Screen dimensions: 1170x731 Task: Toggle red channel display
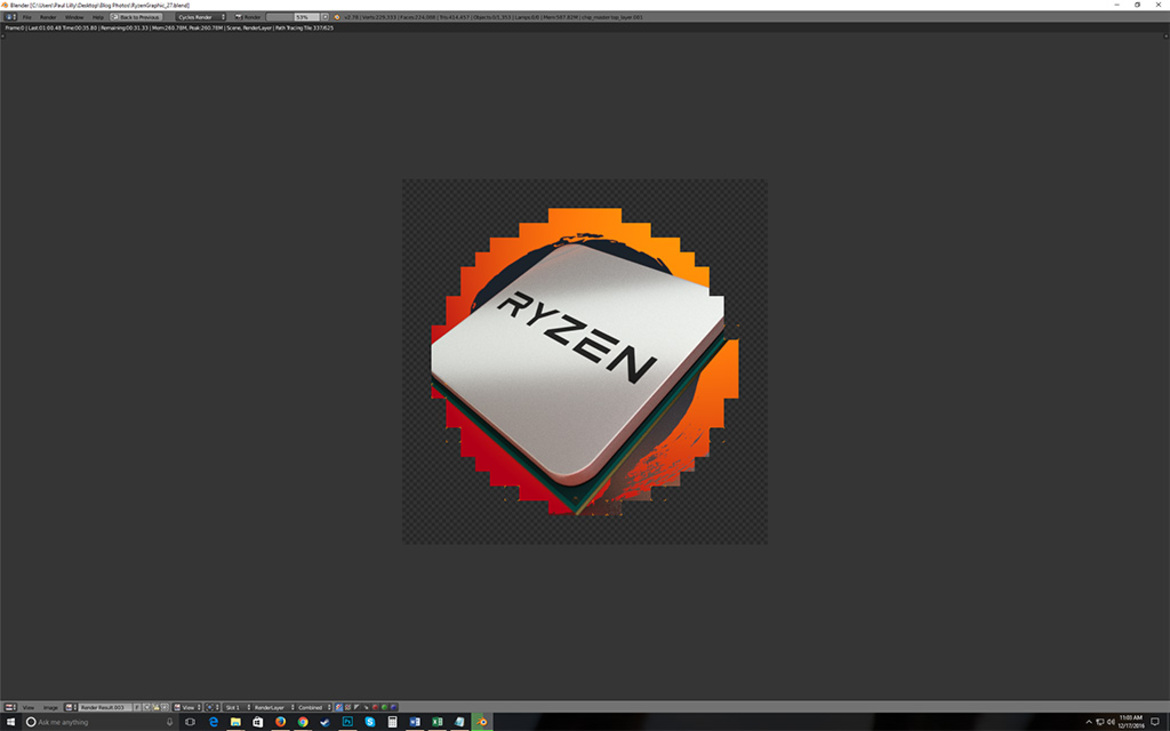pos(375,707)
